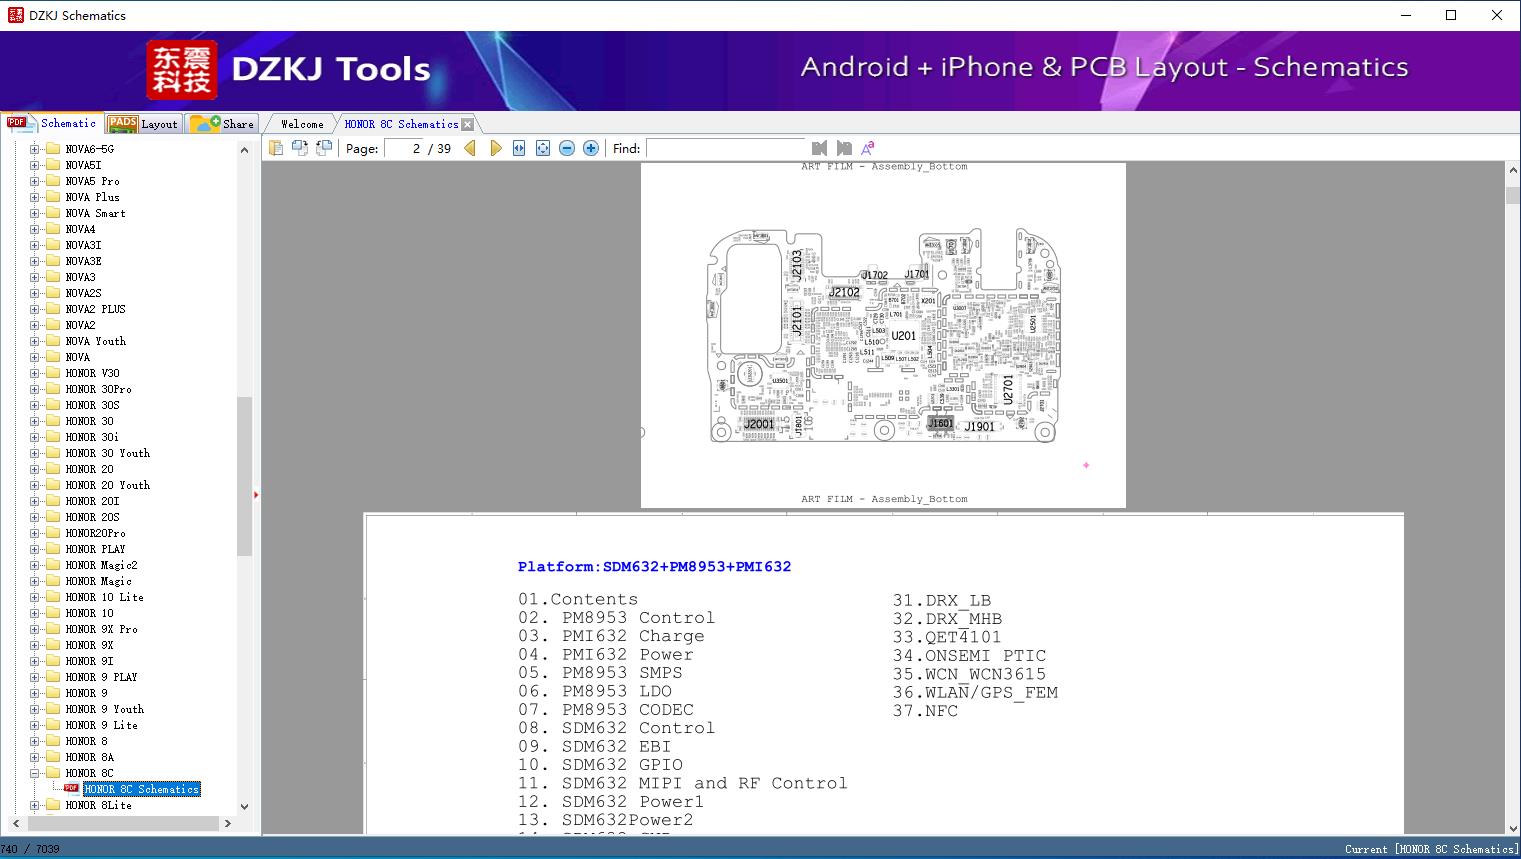Click '35.WCN_WCN3615' contents entry
The height and width of the screenshot is (859, 1521).
(x=969, y=674)
